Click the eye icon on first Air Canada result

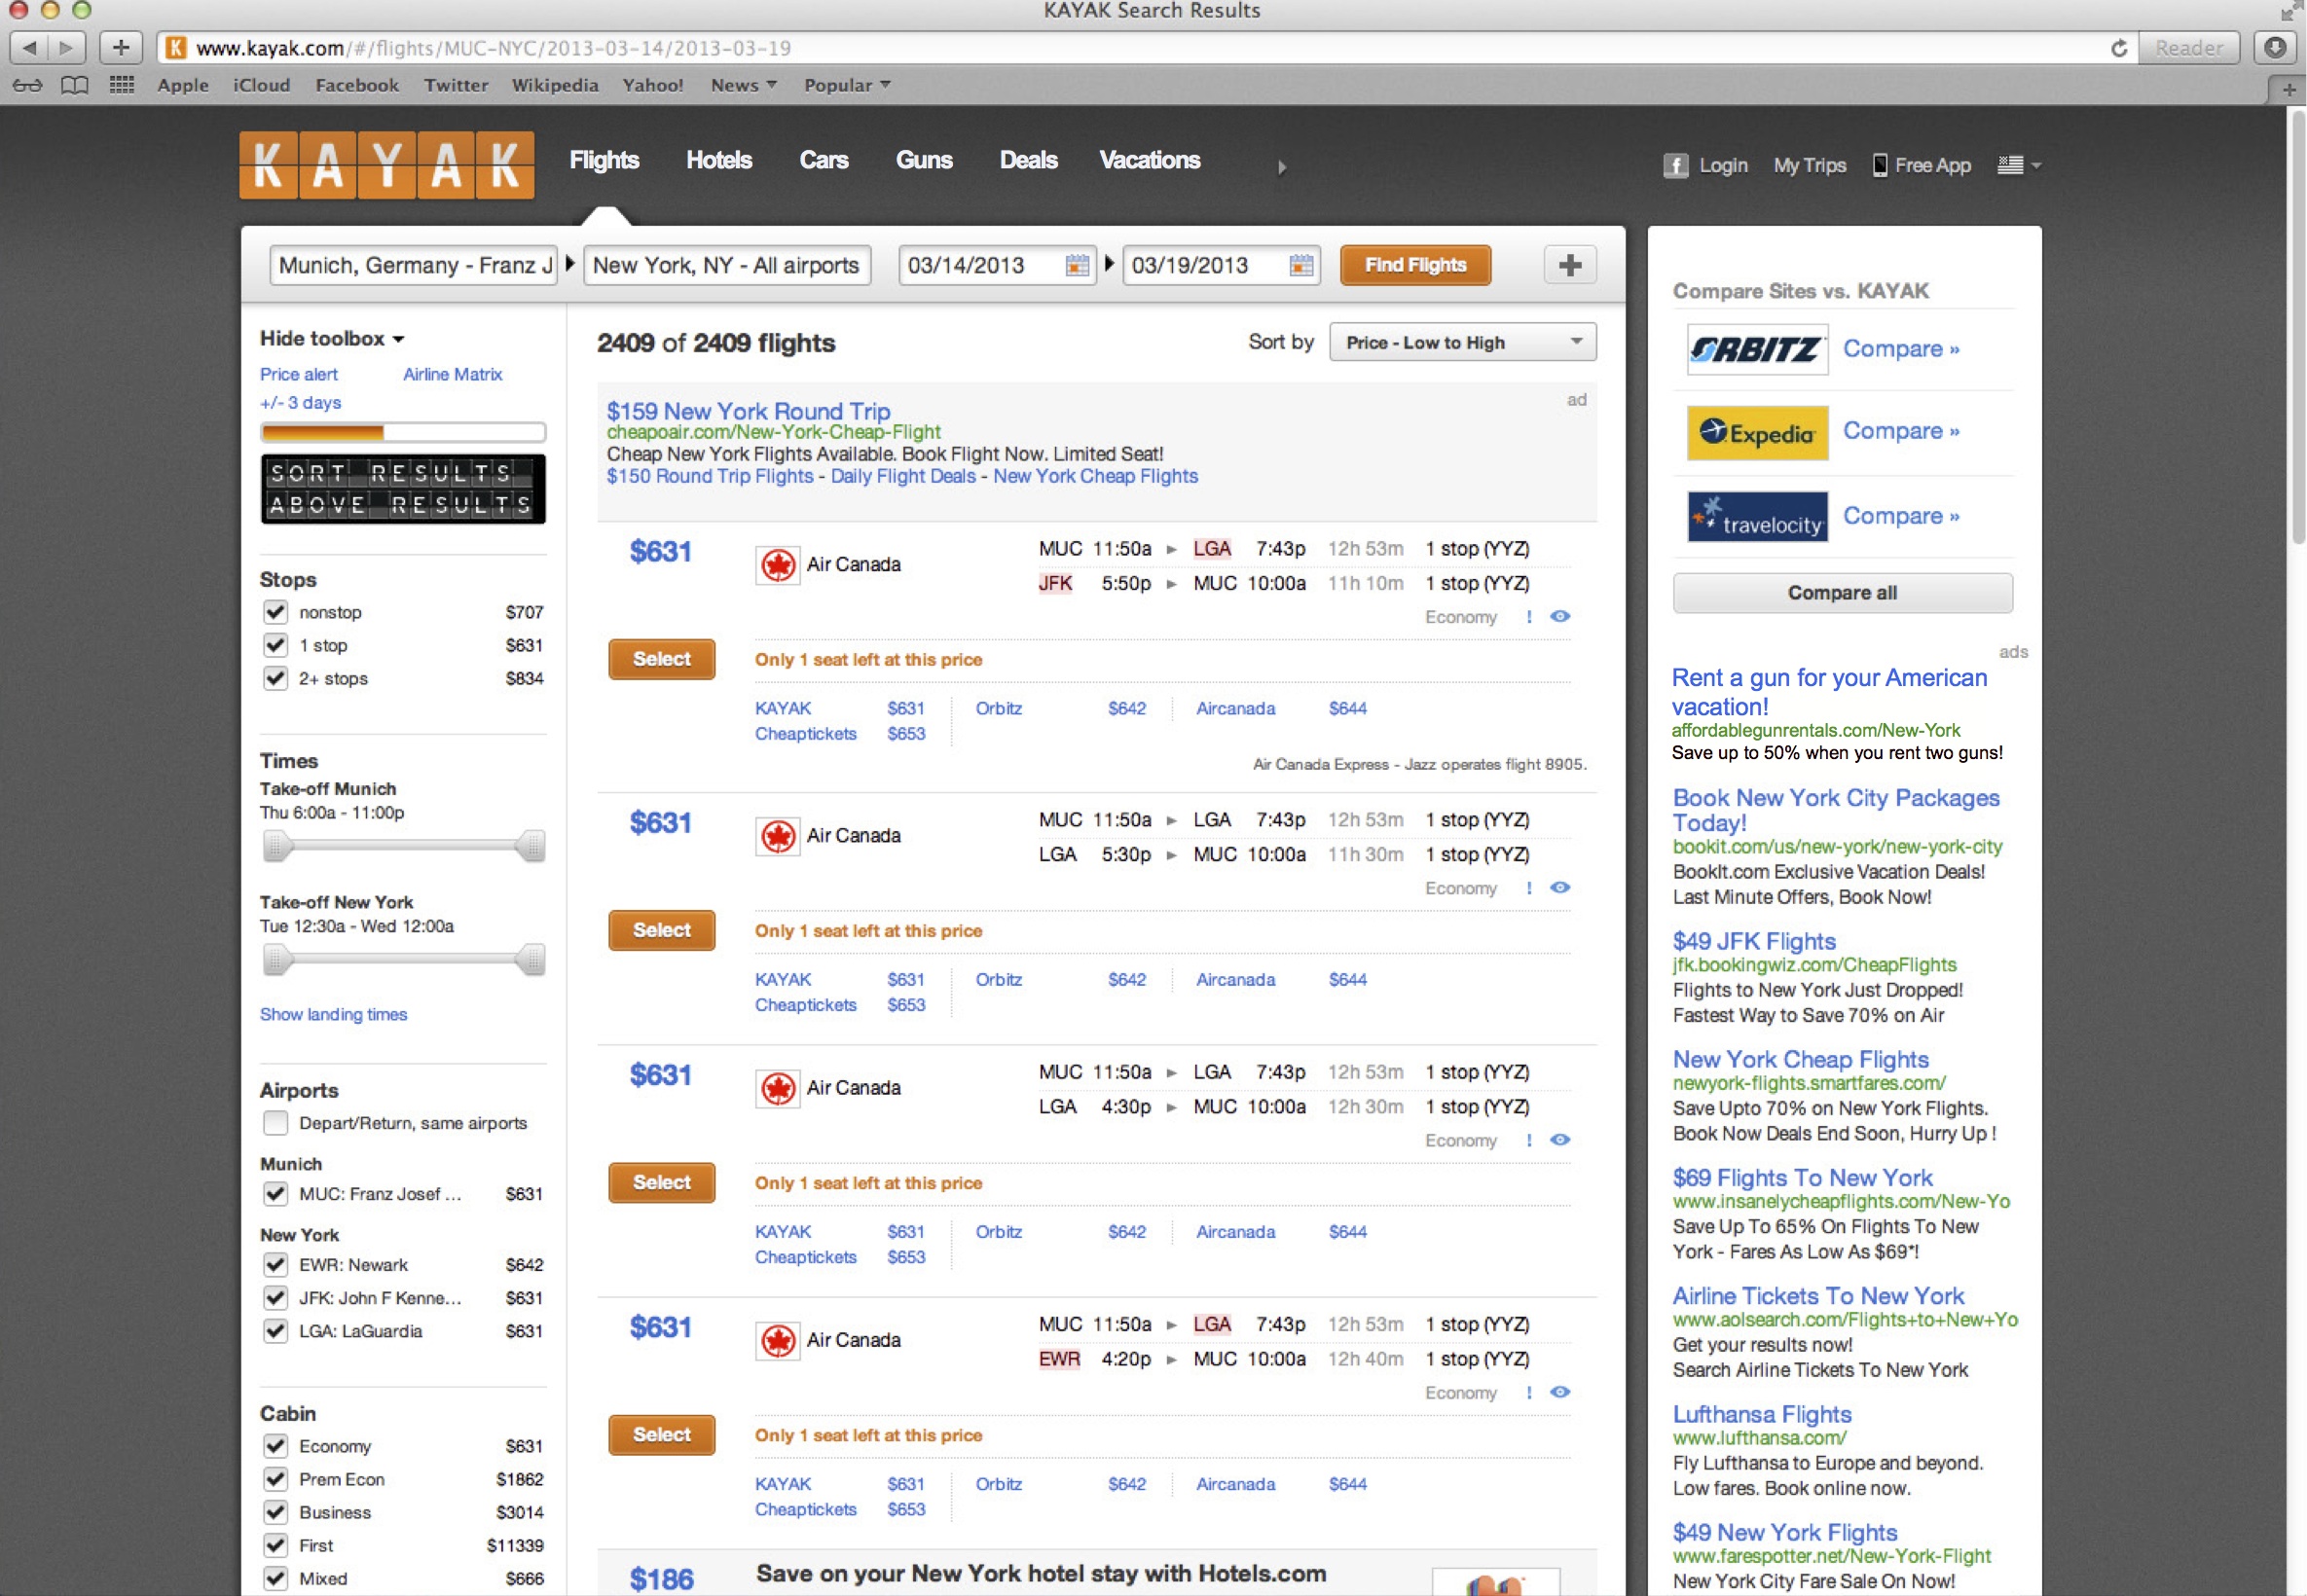tap(1559, 616)
